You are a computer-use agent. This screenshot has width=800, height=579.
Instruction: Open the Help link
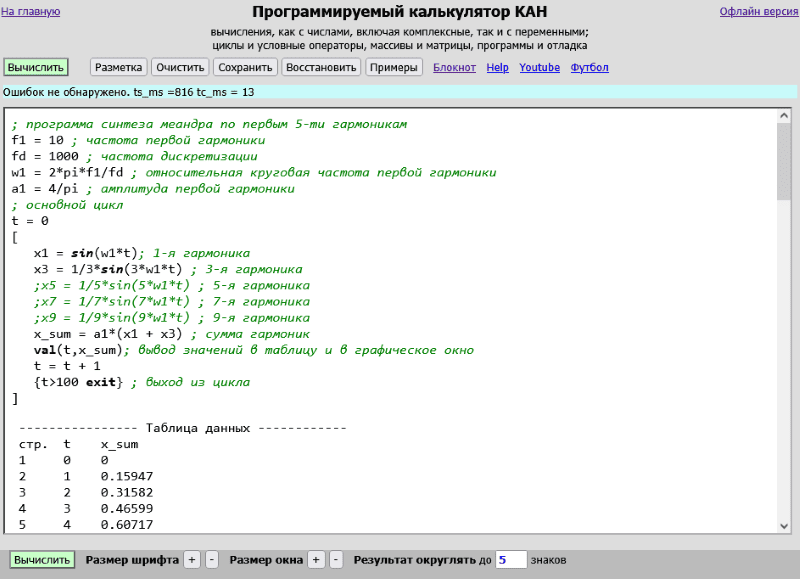498,68
